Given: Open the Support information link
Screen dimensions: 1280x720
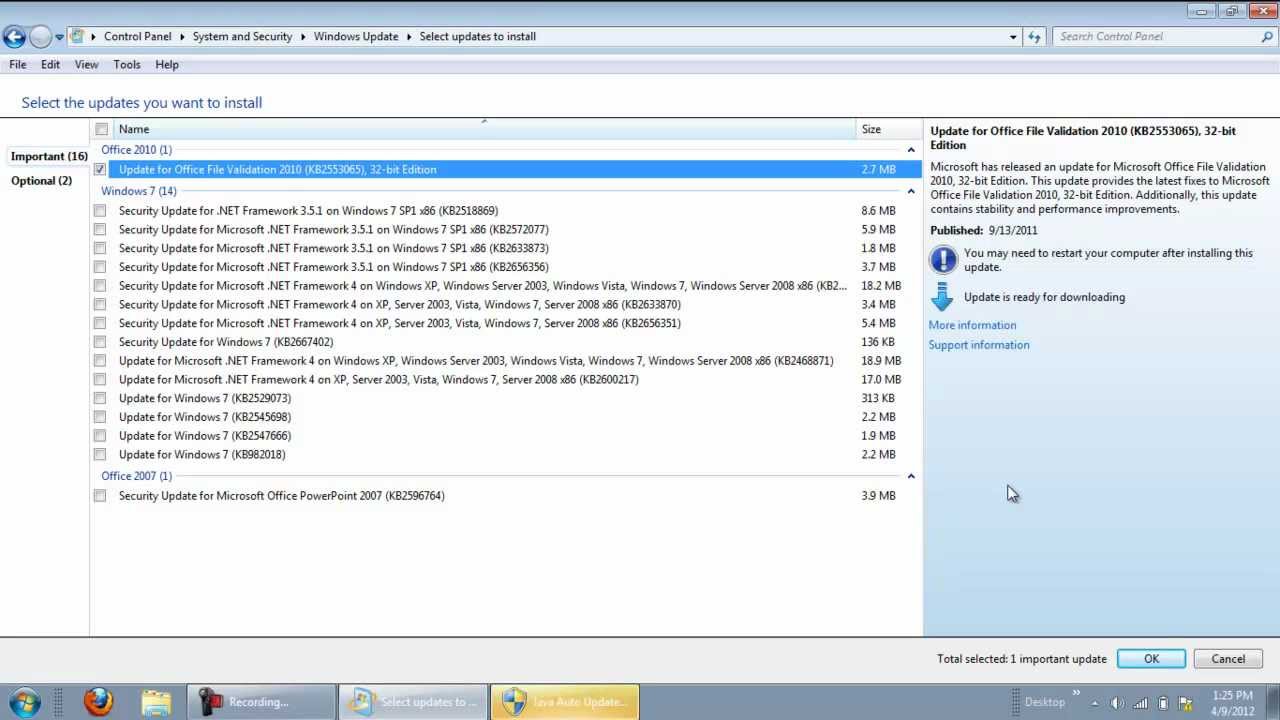Looking at the screenshot, I should click(979, 345).
